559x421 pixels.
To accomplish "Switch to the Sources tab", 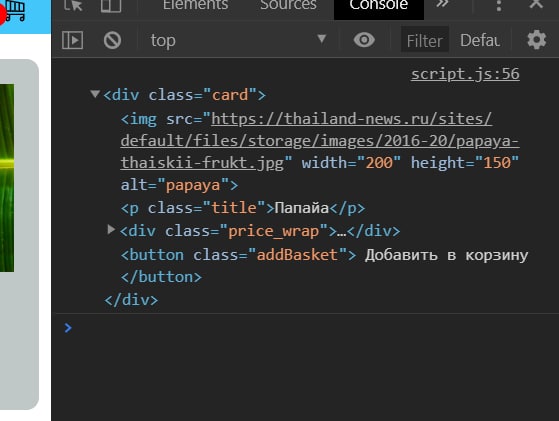I will (x=288, y=5).
